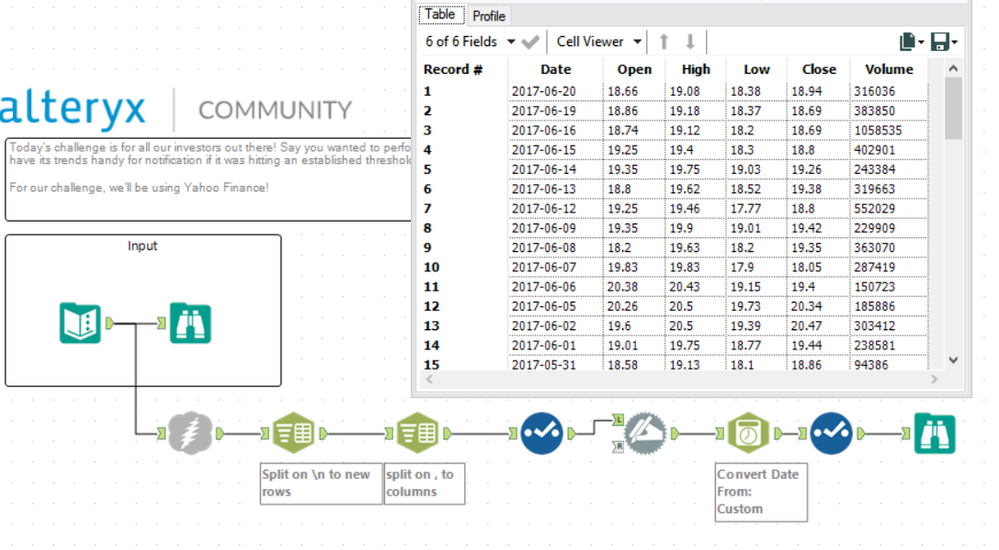This screenshot has height=550, width=999.
Task: Select the gray Download tool icon
Action: point(190,433)
